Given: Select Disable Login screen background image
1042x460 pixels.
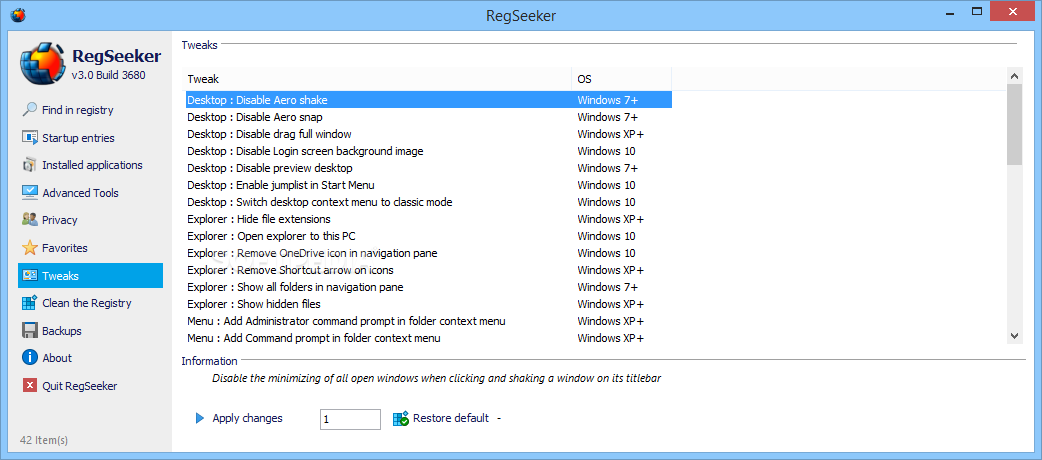Looking at the screenshot, I should coord(429,151).
